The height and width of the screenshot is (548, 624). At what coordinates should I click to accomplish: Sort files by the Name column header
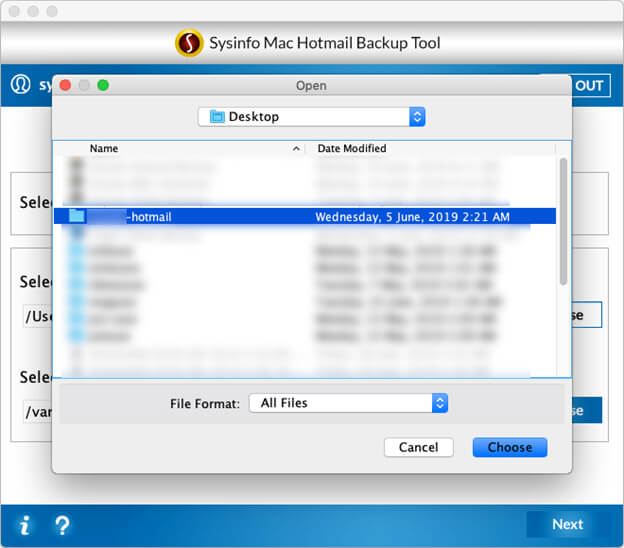[104, 148]
